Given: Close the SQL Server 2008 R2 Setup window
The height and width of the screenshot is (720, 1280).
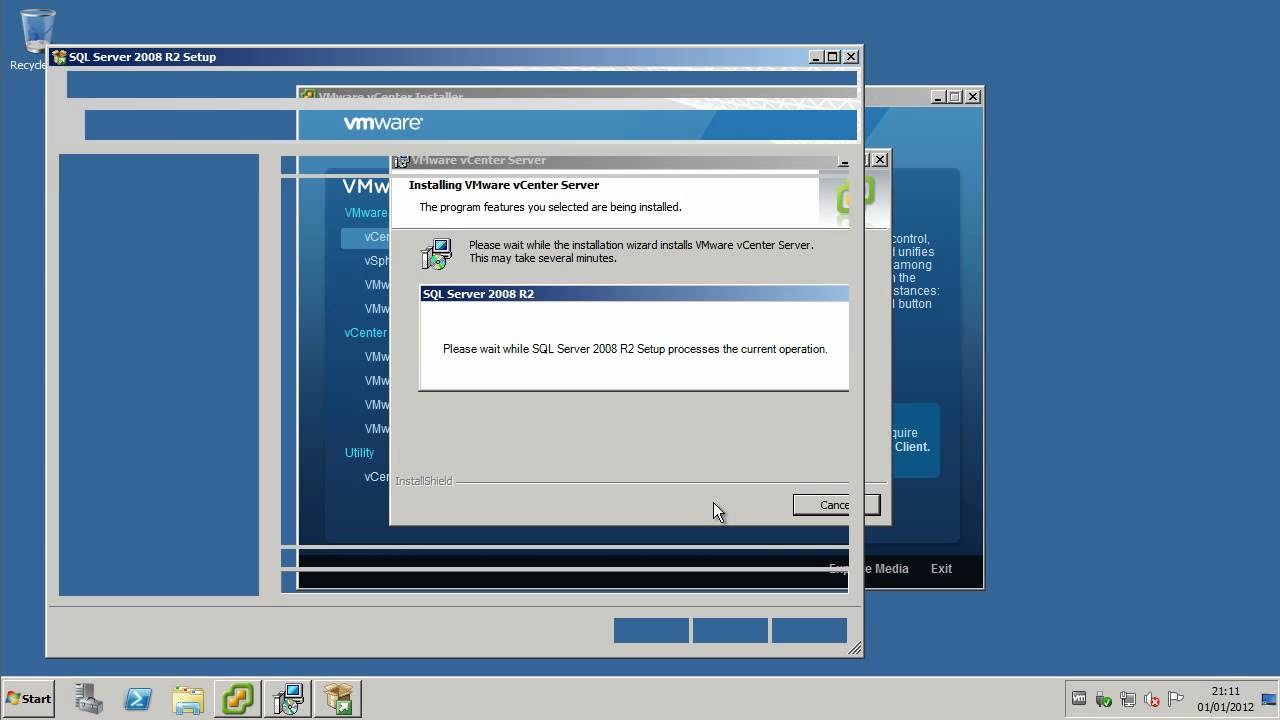Looking at the screenshot, I should [x=851, y=57].
